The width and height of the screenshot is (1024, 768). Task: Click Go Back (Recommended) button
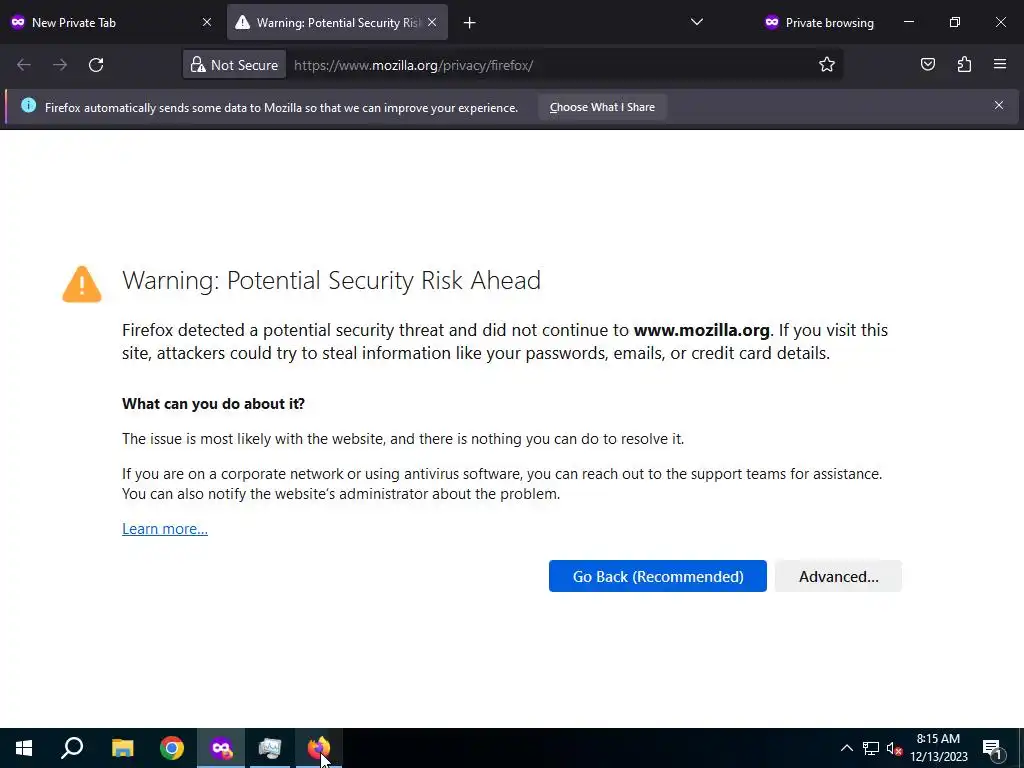(x=658, y=576)
